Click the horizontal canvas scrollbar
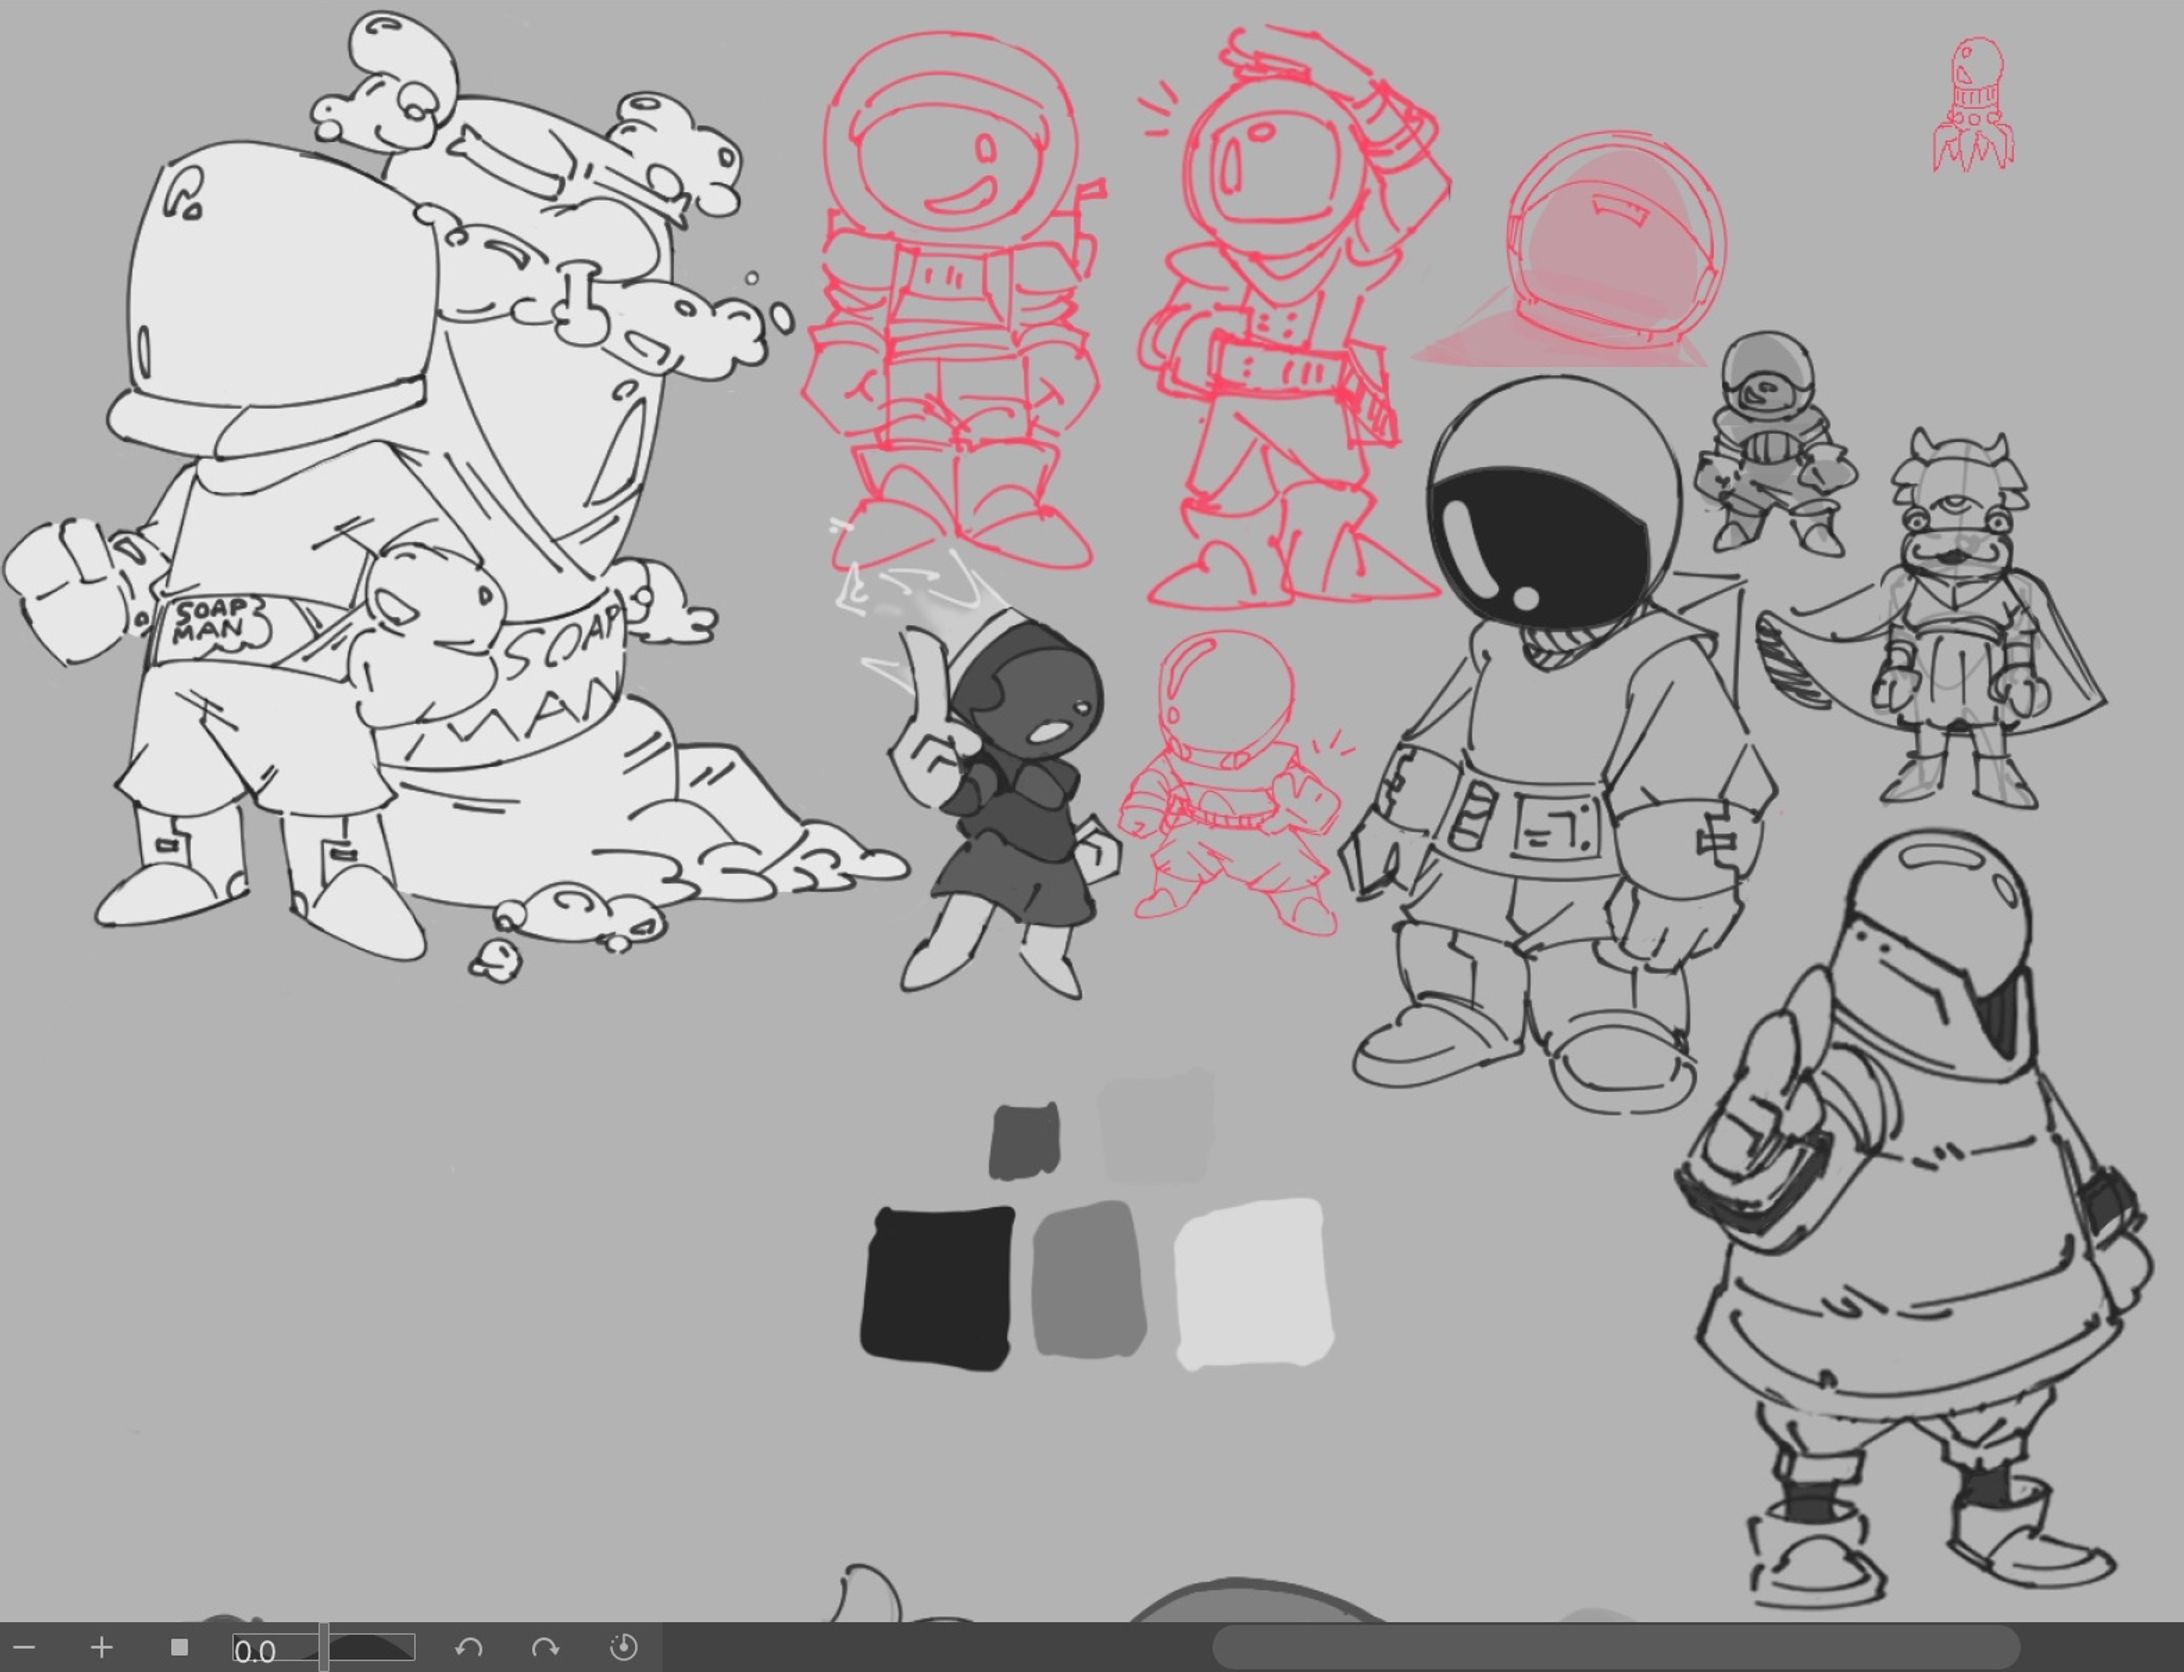Viewport: 2184px width, 1672px height. 1615,1647
